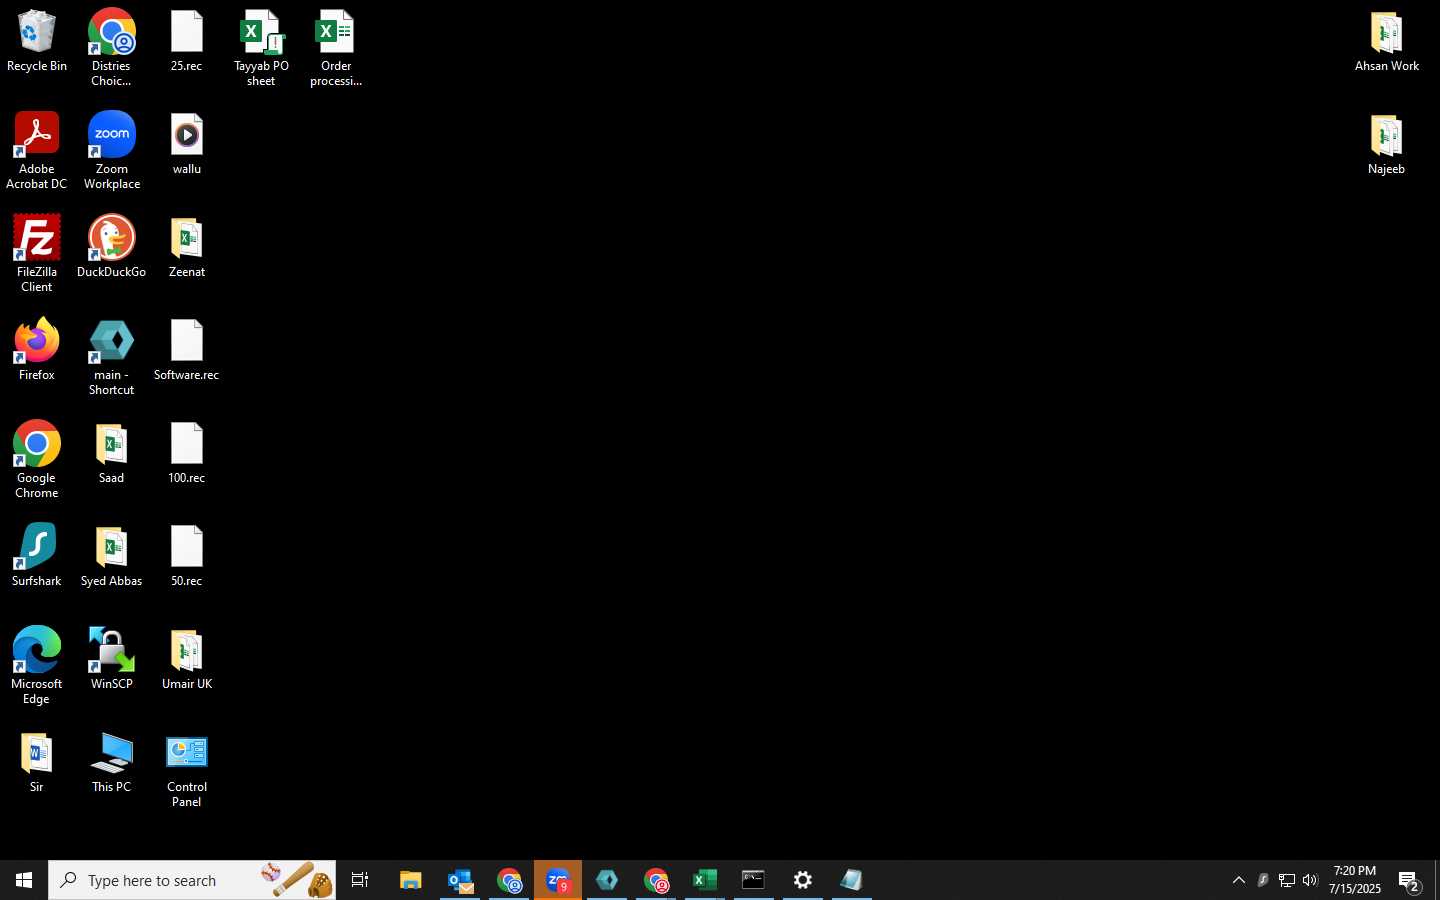Select the Distries Choic... Chrome shortcut
Viewport: 1440px width, 900px height.
[112, 48]
